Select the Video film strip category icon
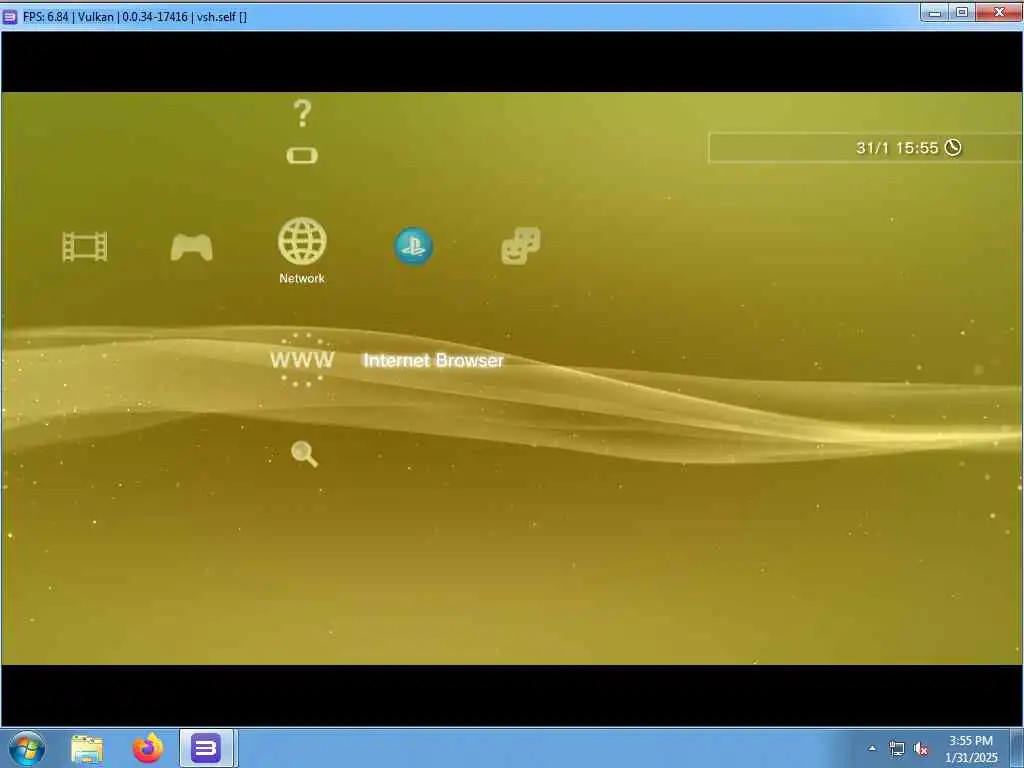This screenshot has height=768, width=1024. tap(85, 247)
